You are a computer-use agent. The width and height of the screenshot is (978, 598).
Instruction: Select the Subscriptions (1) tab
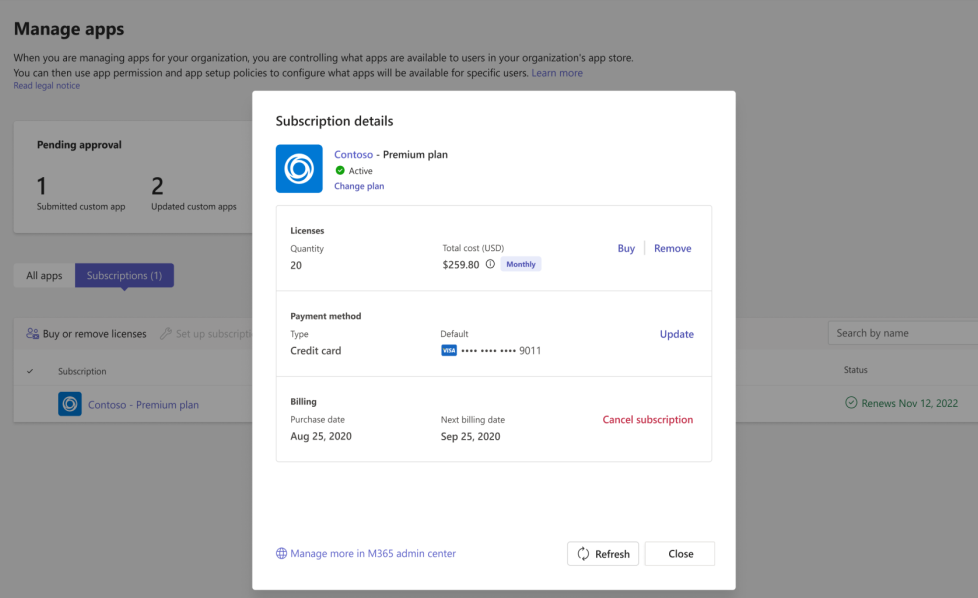[x=124, y=276]
